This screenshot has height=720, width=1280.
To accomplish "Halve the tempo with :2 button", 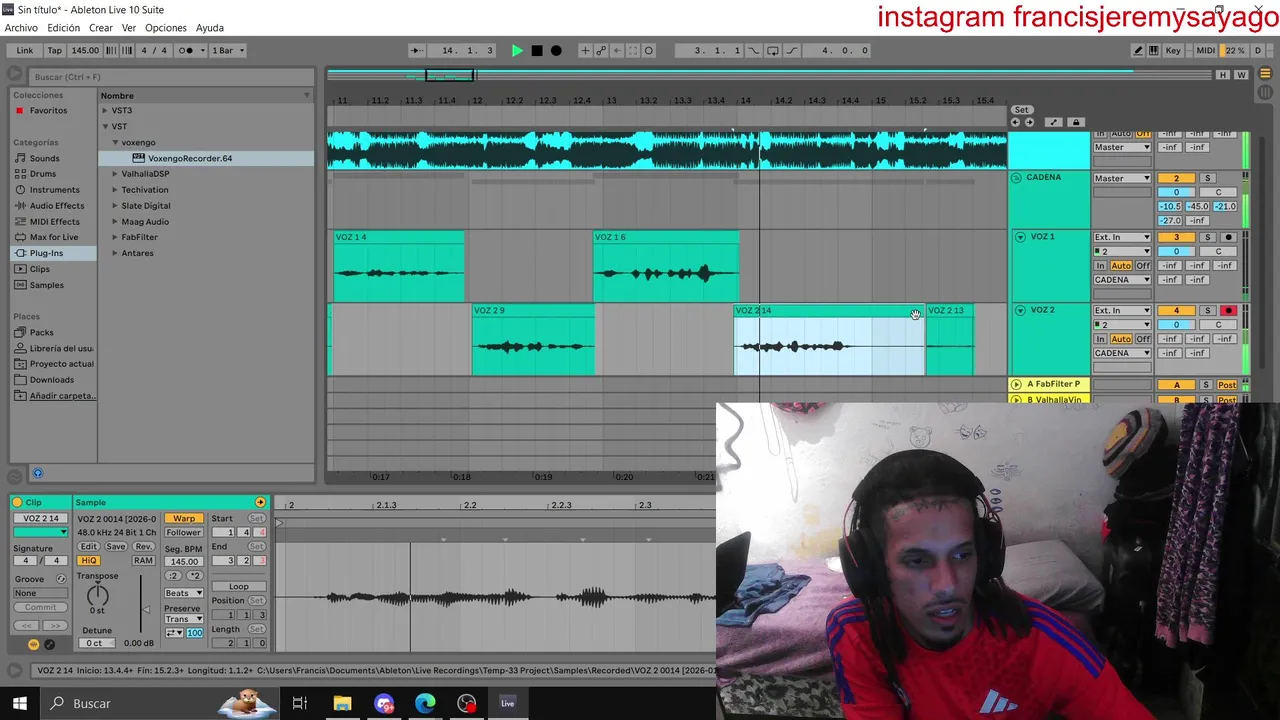I will [174, 576].
